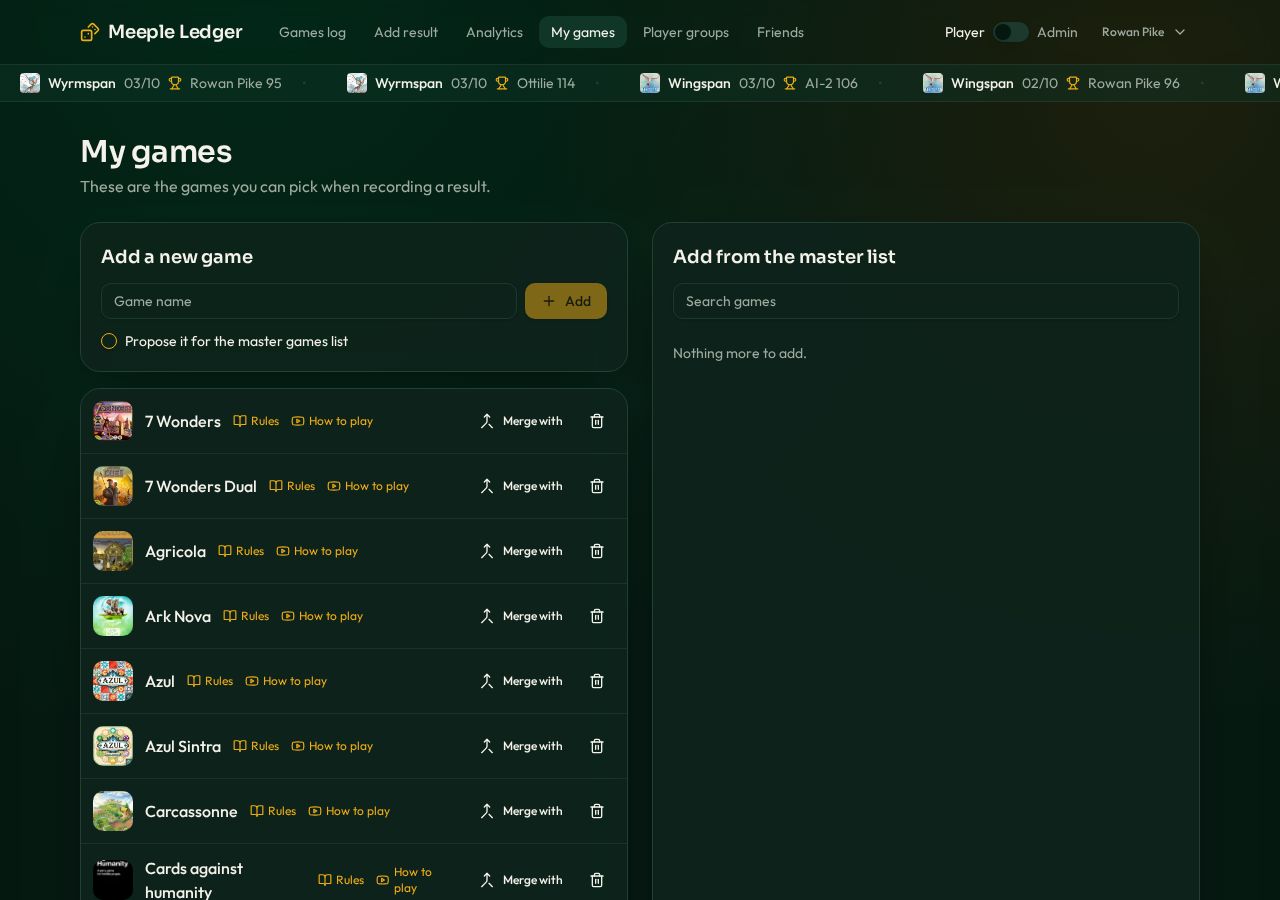
Task: Click Azul Sintra how-to-play video icon
Action: tap(298, 746)
